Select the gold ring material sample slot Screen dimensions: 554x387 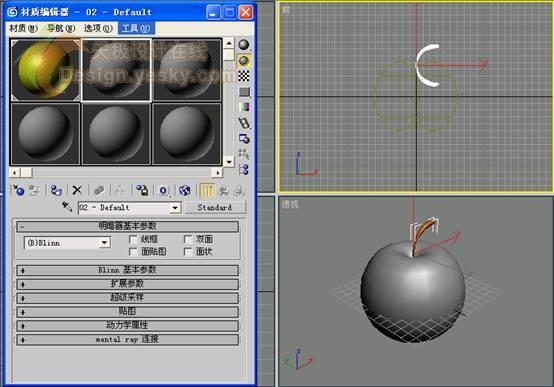[x=46, y=70]
